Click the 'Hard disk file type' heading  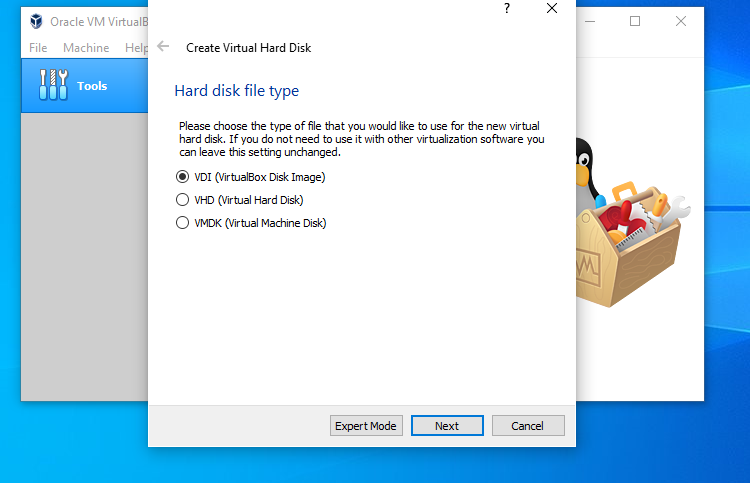coord(236,91)
